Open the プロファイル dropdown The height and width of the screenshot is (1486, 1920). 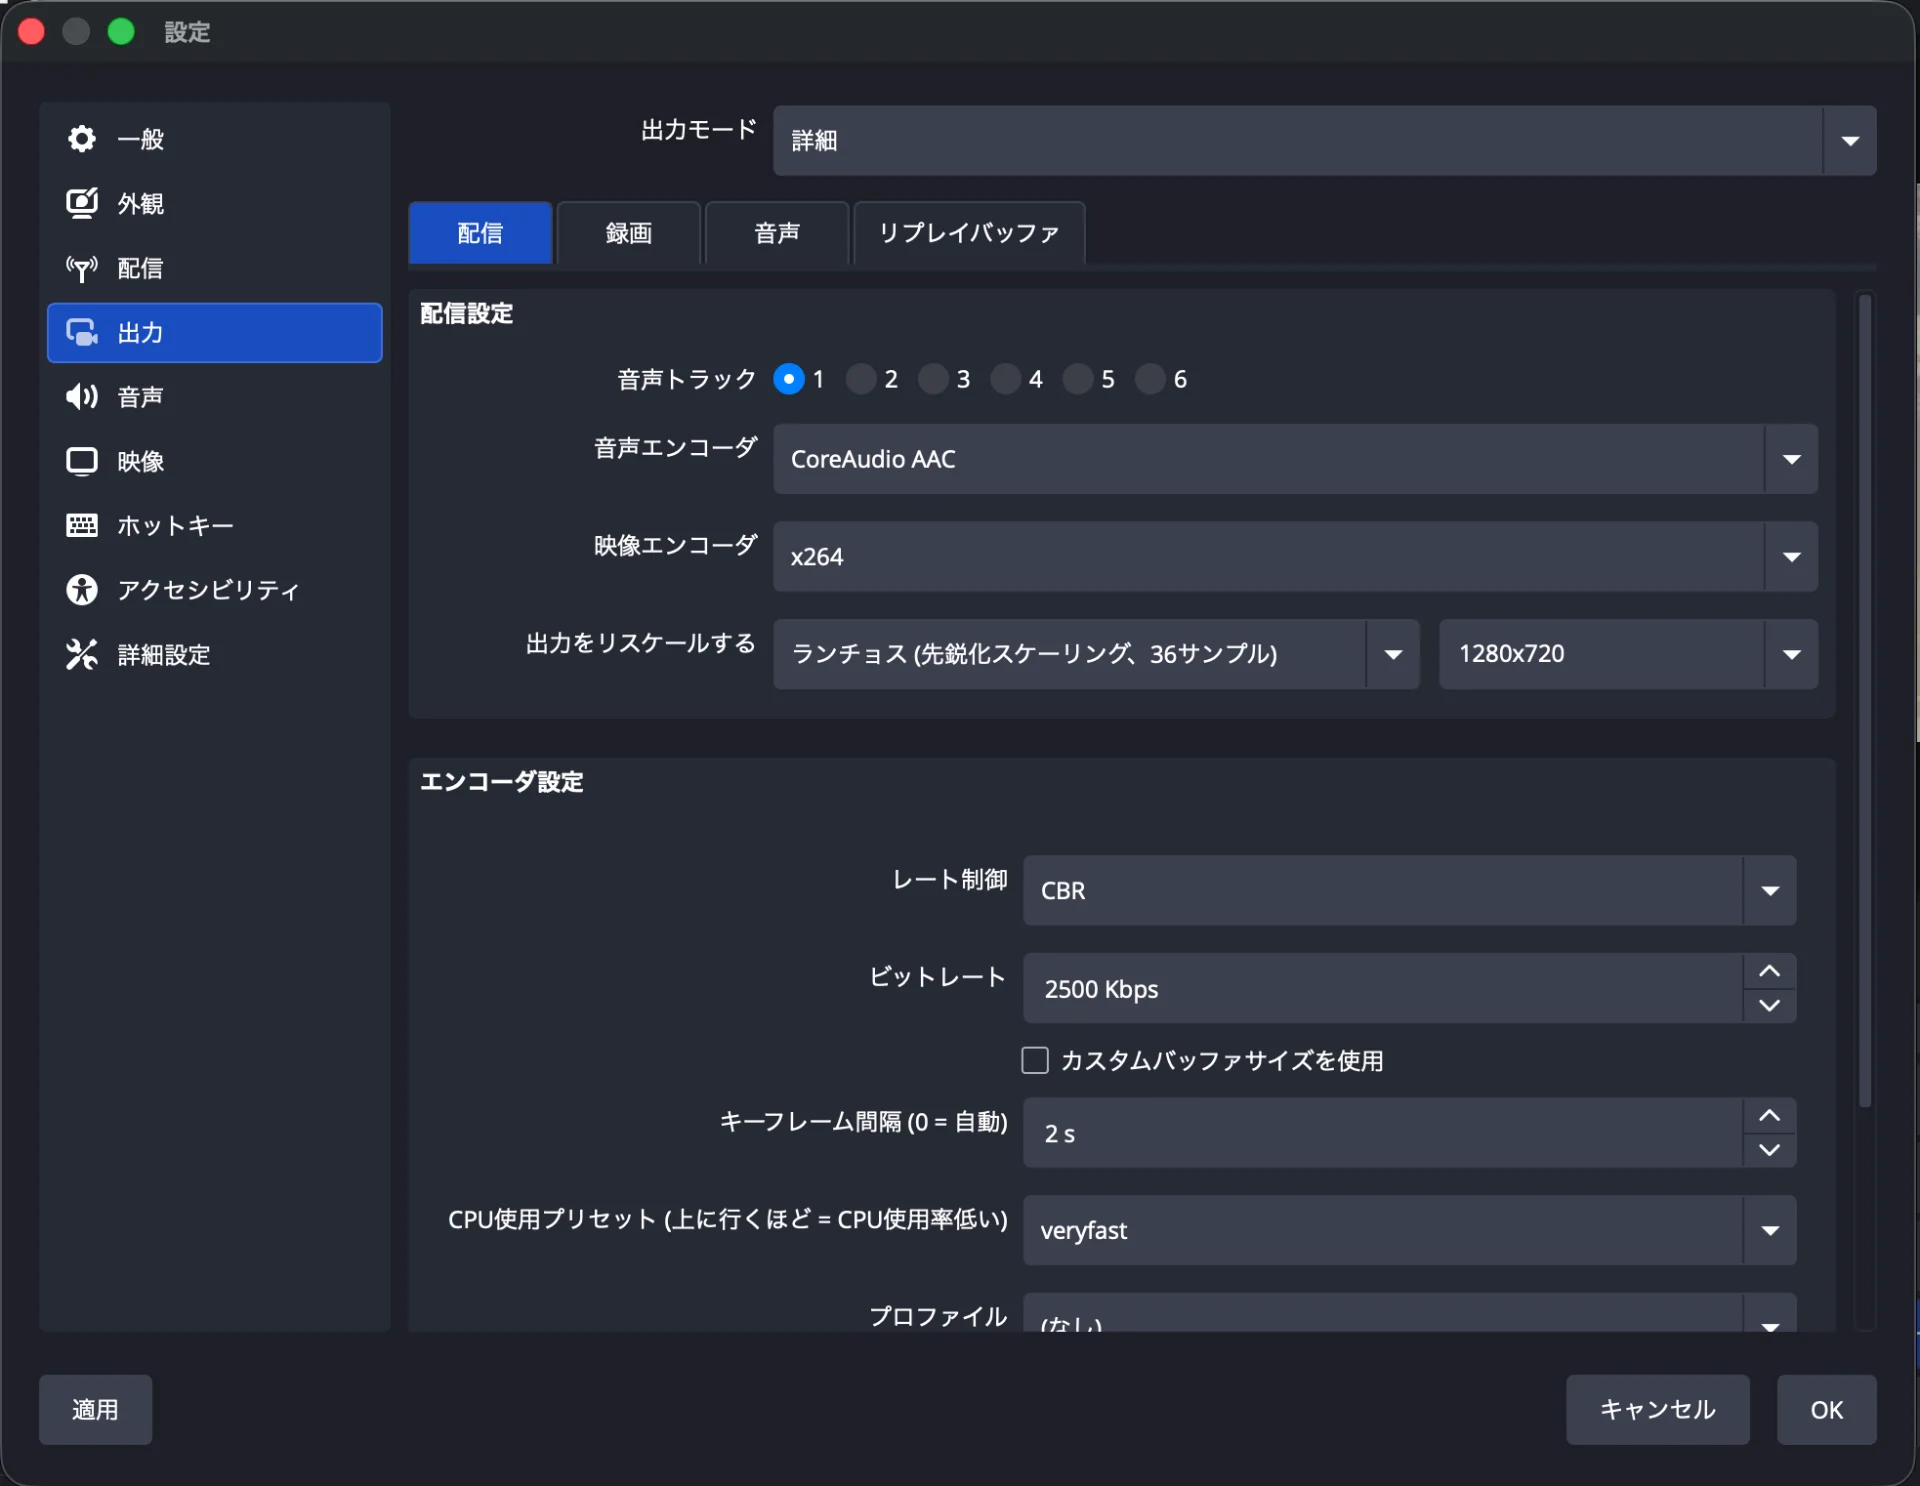click(1409, 1313)
